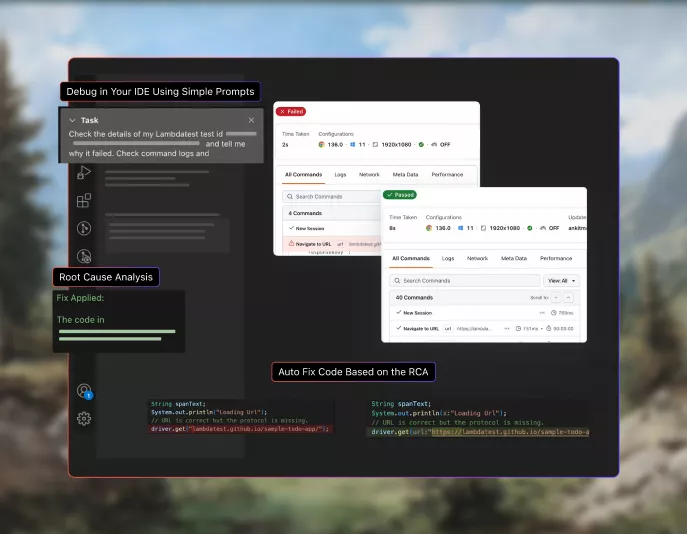
Task: Click tunnel OFF icon in Failed panel
Action: pyautogui.click(x=434, y=145)
